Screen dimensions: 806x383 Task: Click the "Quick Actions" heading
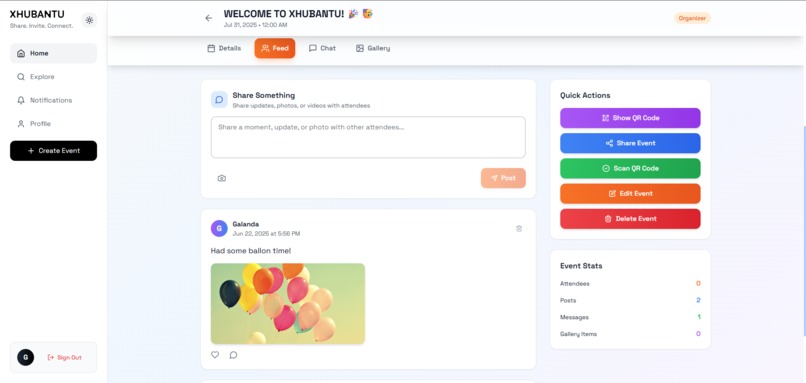pos(585,96)
